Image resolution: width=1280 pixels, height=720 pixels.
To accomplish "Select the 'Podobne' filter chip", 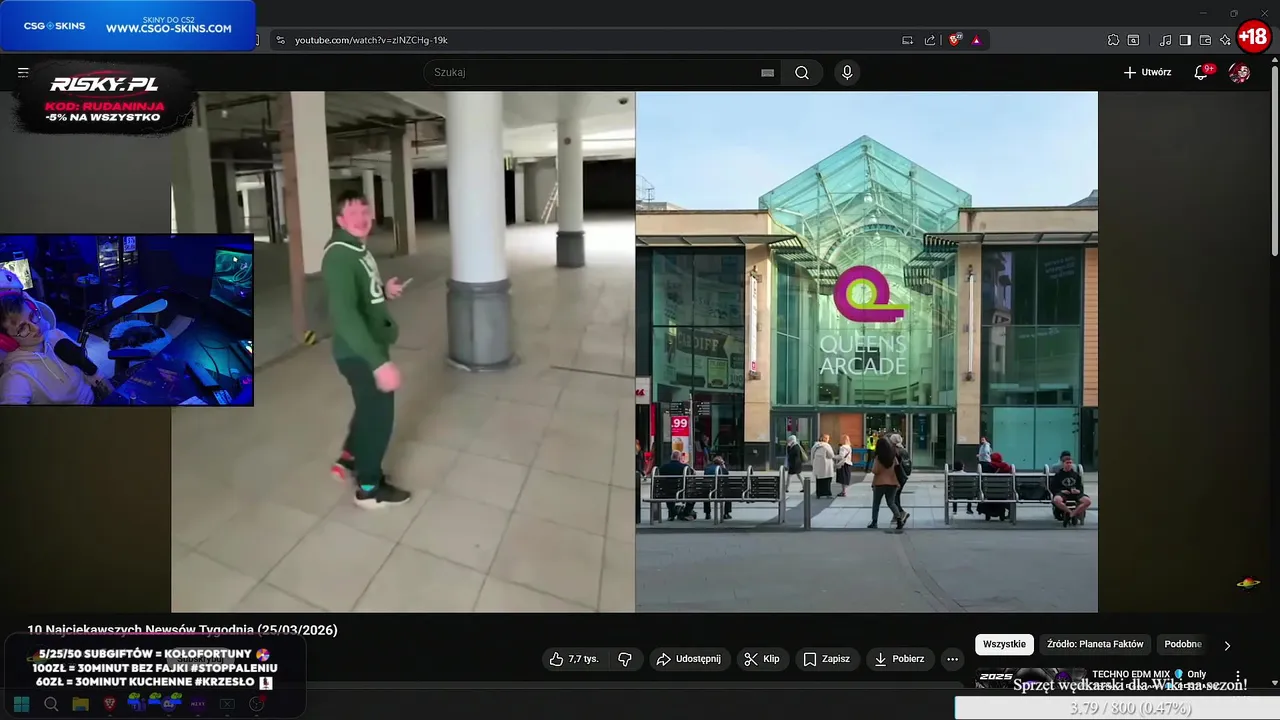I will (x=1183, y=644).
